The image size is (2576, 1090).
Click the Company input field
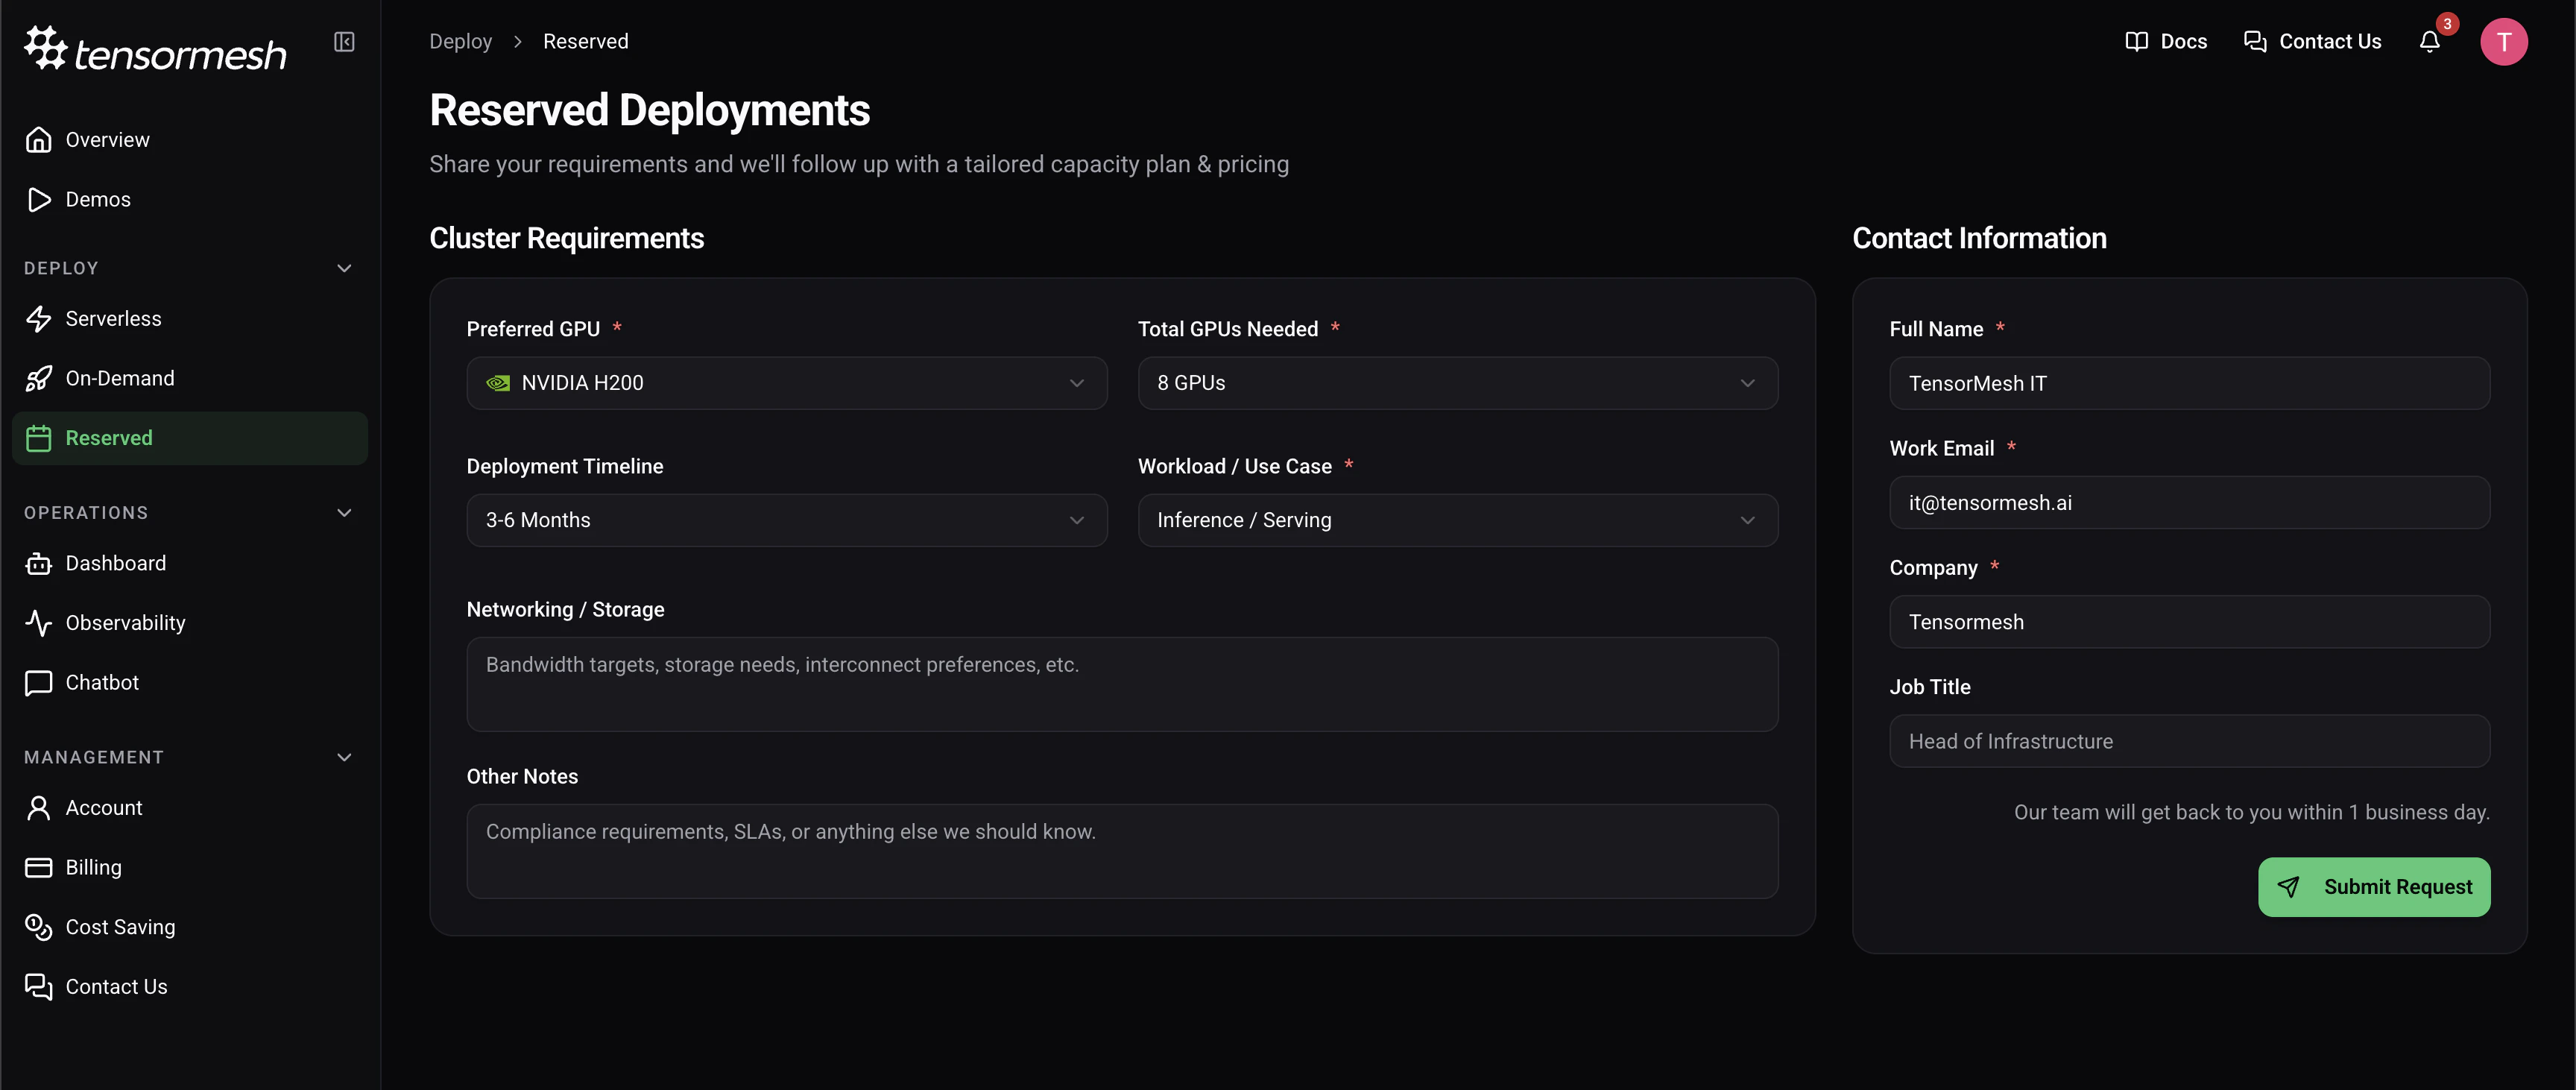(x=2189, y=622)
